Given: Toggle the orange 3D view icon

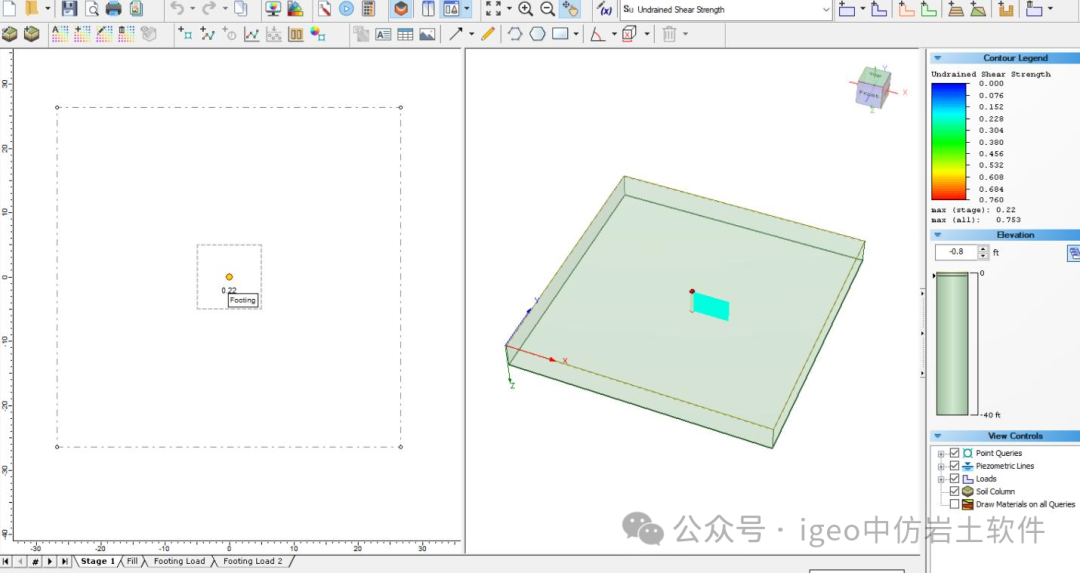Looking at the screenshot, I should [x=401, y=9].
